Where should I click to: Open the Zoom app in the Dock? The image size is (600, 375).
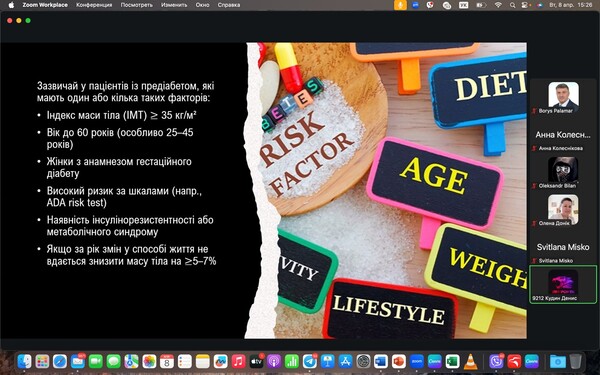point(417,361)
